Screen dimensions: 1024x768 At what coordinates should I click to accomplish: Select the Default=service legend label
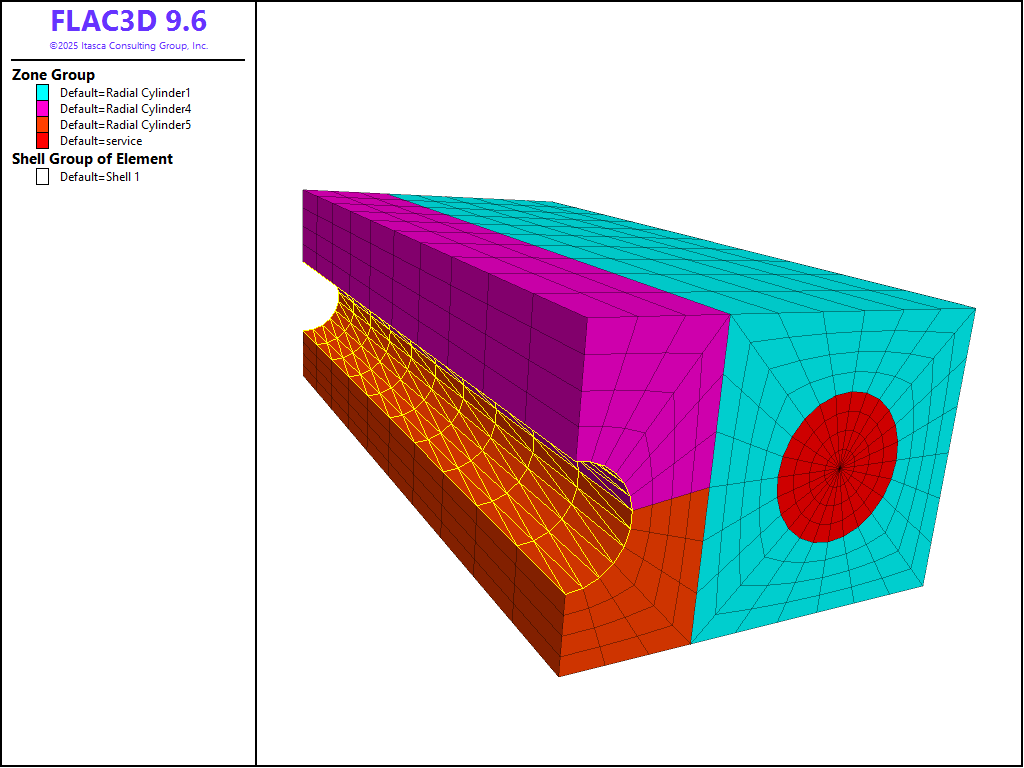click(x=101, y=141)
